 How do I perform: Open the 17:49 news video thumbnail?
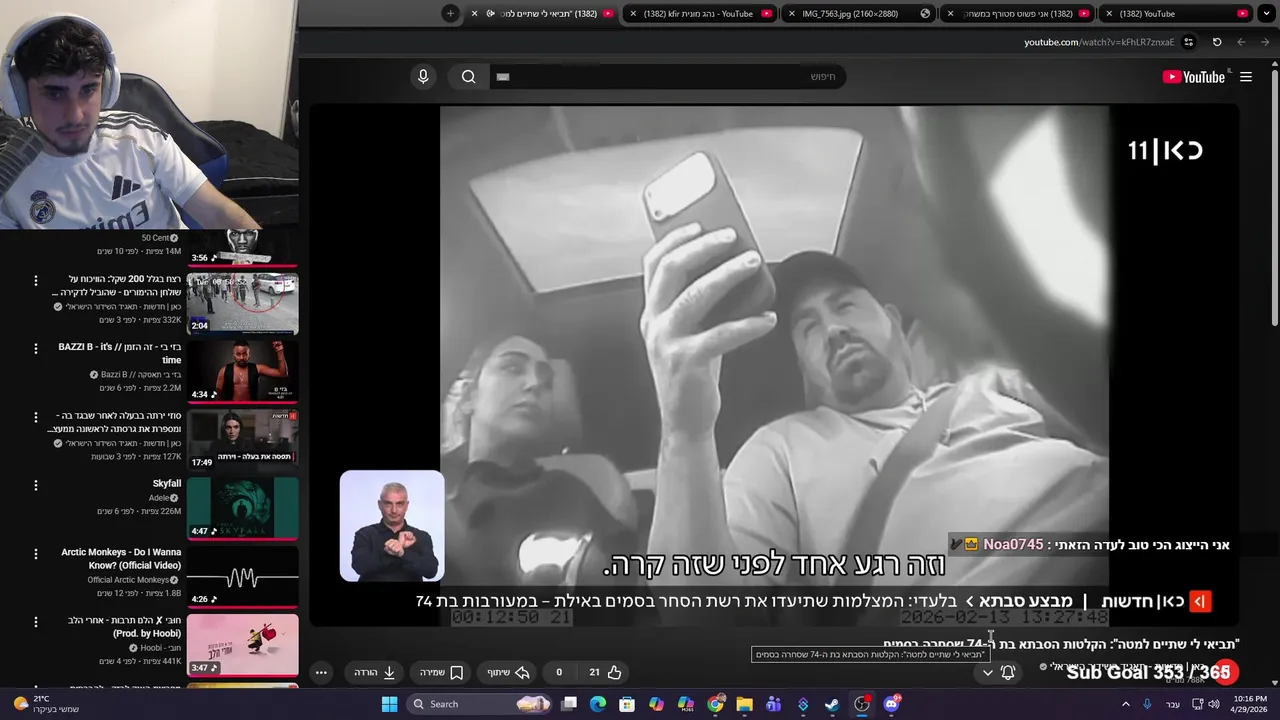click(x=243, y=439)
